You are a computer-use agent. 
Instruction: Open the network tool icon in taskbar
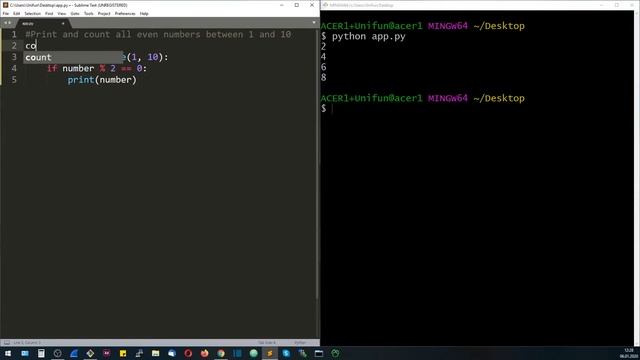click(139, 353)
